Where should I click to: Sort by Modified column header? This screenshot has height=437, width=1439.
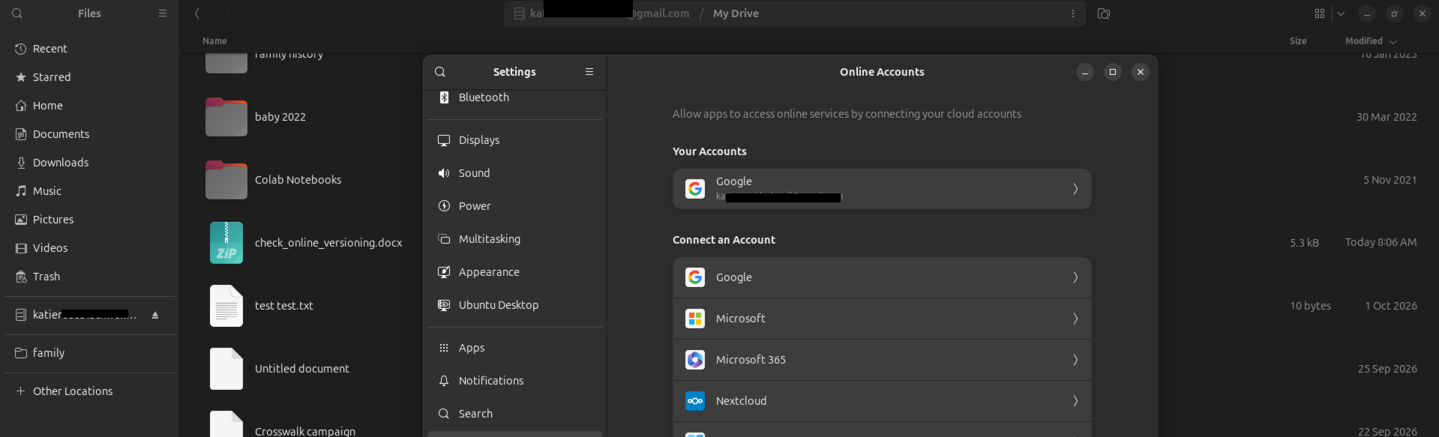click(x=1371, y=41)
